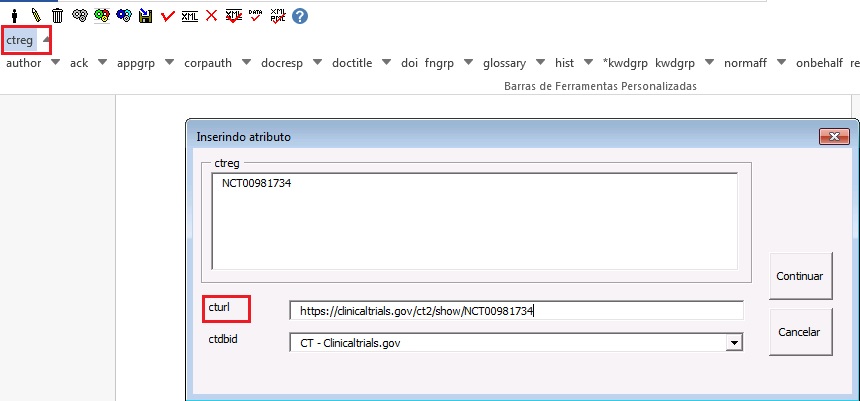Click the red X icon in toolbar
The width and height of the screenshot is (860, 401).
pyautogui.click(x=211, y=16)
